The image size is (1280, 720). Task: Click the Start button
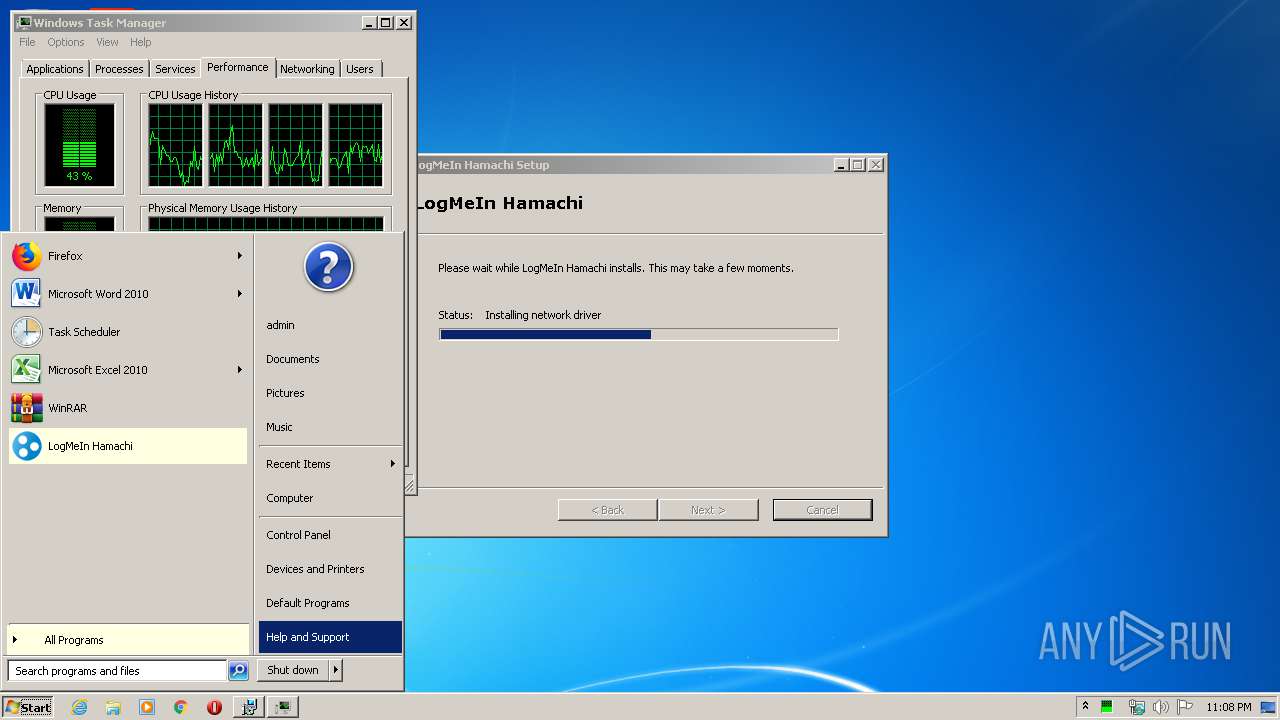click(28, 707)
